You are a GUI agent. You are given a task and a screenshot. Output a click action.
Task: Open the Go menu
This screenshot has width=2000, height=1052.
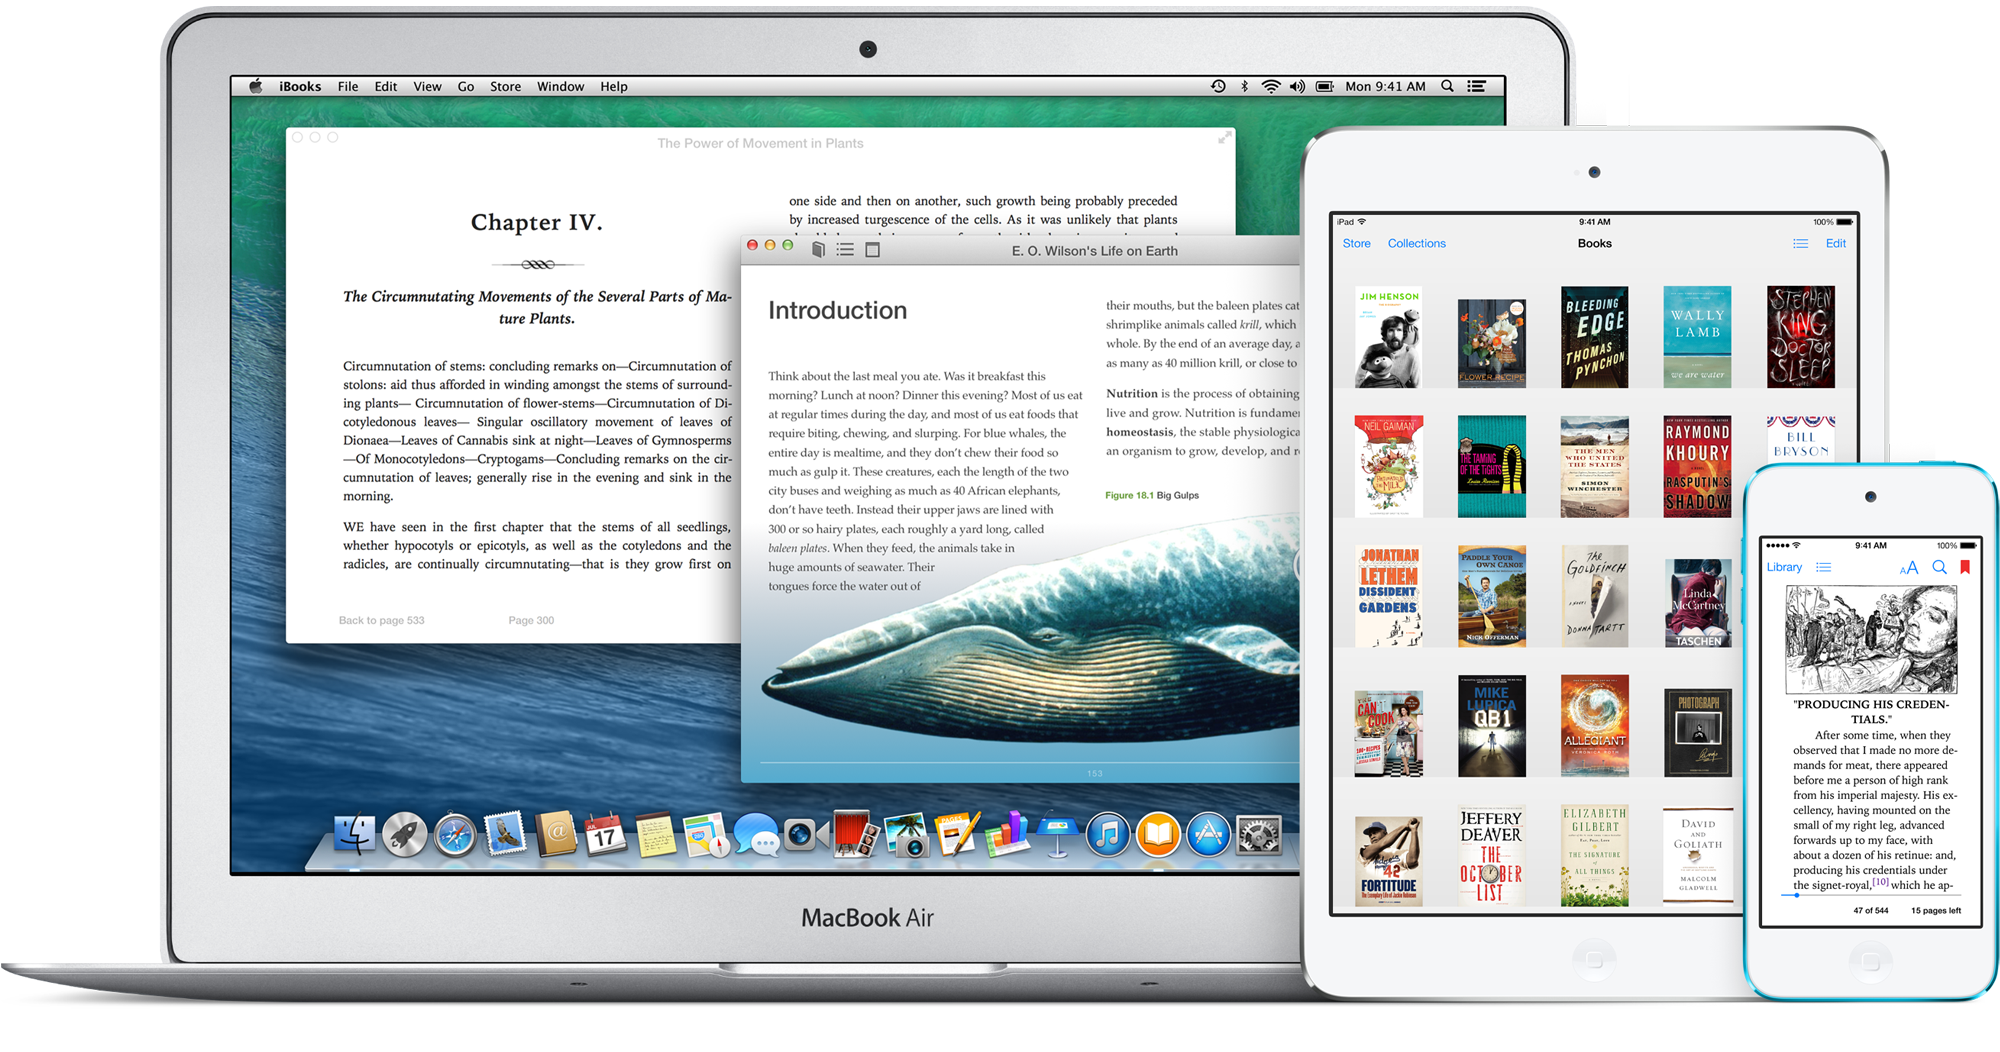466,87
